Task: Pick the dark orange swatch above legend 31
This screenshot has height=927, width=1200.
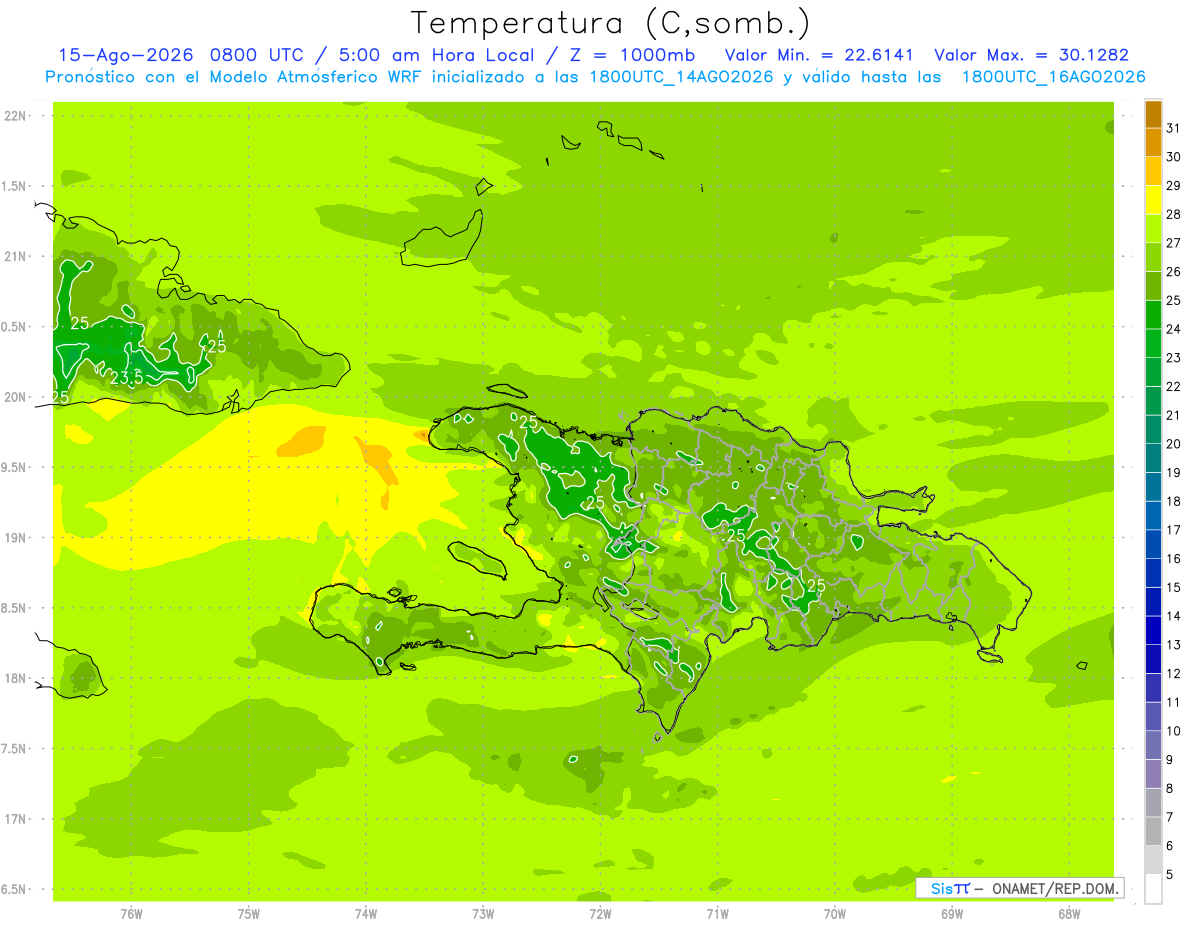Action: pyautogui.click(x=1153, y=114)
